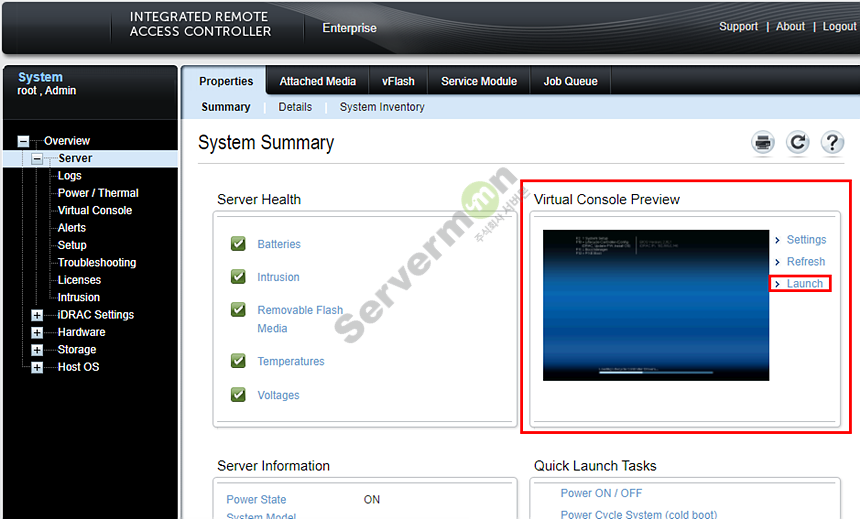The height and width of the screenshot is (519, 860).
Task: Open the Batteries health link
Action: point(279,244)
